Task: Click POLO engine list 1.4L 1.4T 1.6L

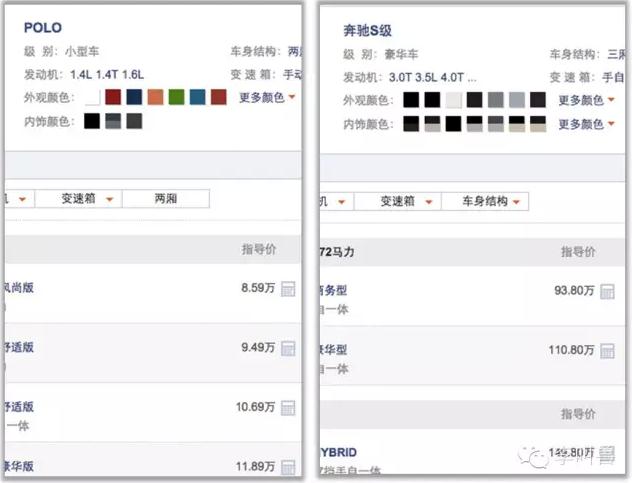Action: click(107, 75)
